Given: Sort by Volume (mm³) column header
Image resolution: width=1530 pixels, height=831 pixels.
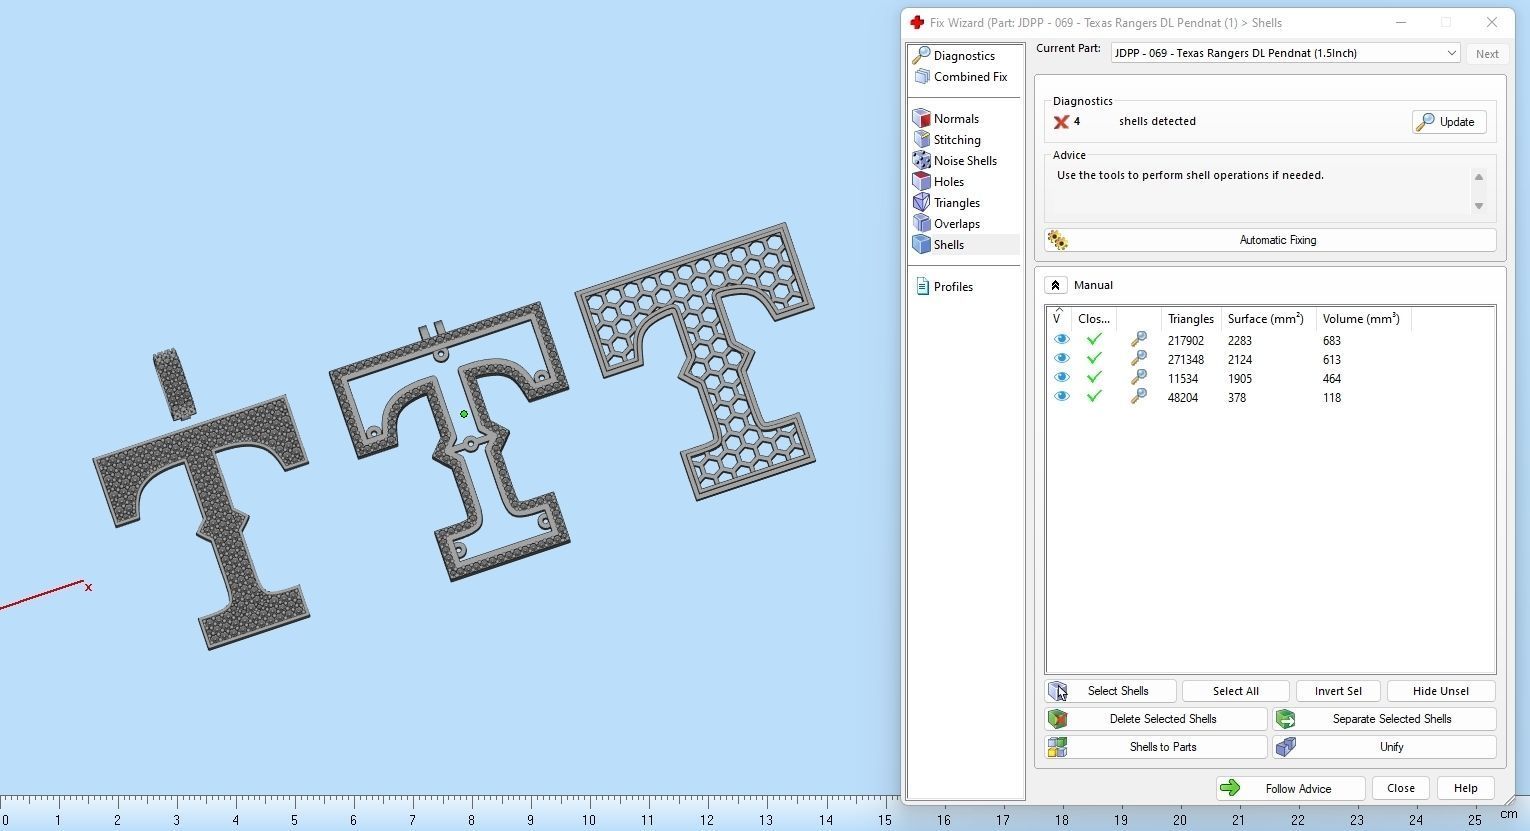Looking at the screenshot, I should point(1361,319).
